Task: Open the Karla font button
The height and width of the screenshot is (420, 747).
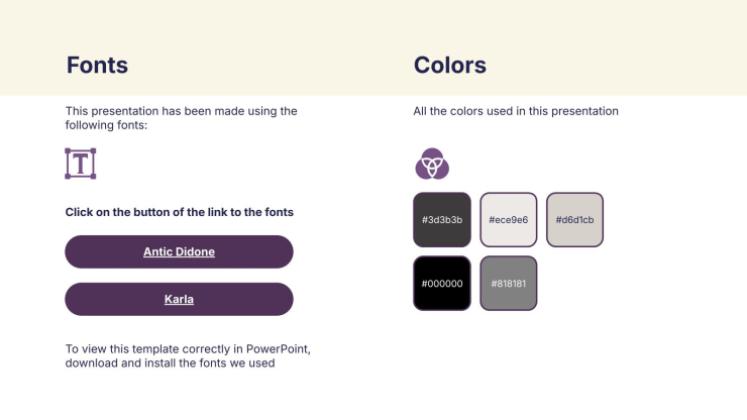Action: pyautogui.click(x=179, y=299)
